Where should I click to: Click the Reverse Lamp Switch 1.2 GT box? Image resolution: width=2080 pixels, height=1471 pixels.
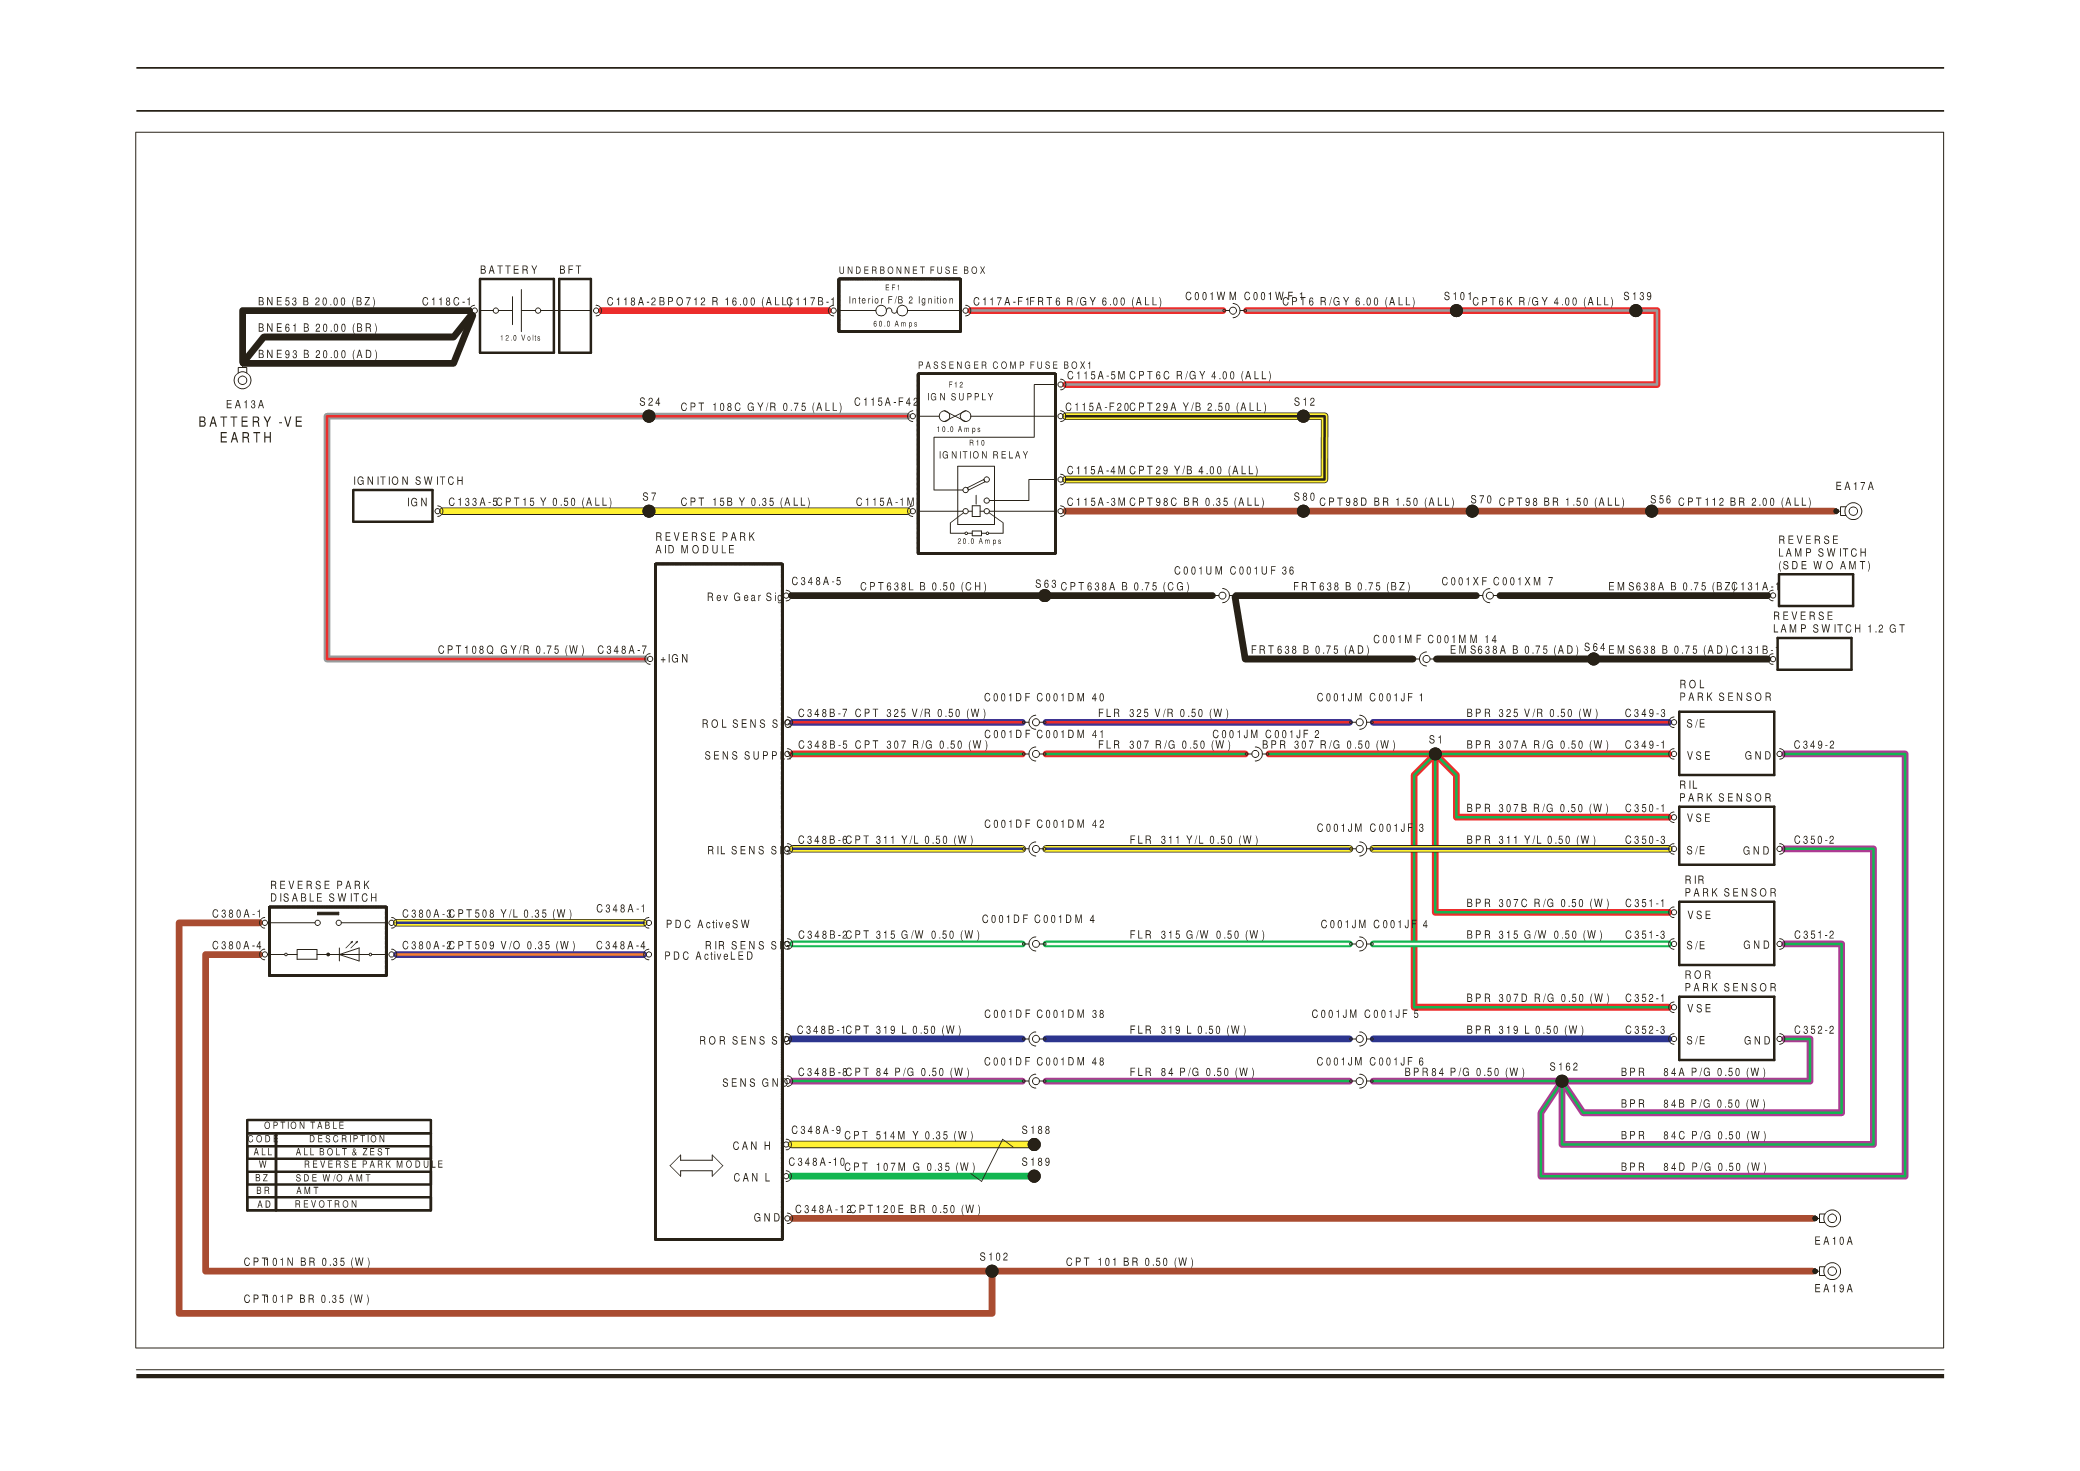(x=1814, y=654)
